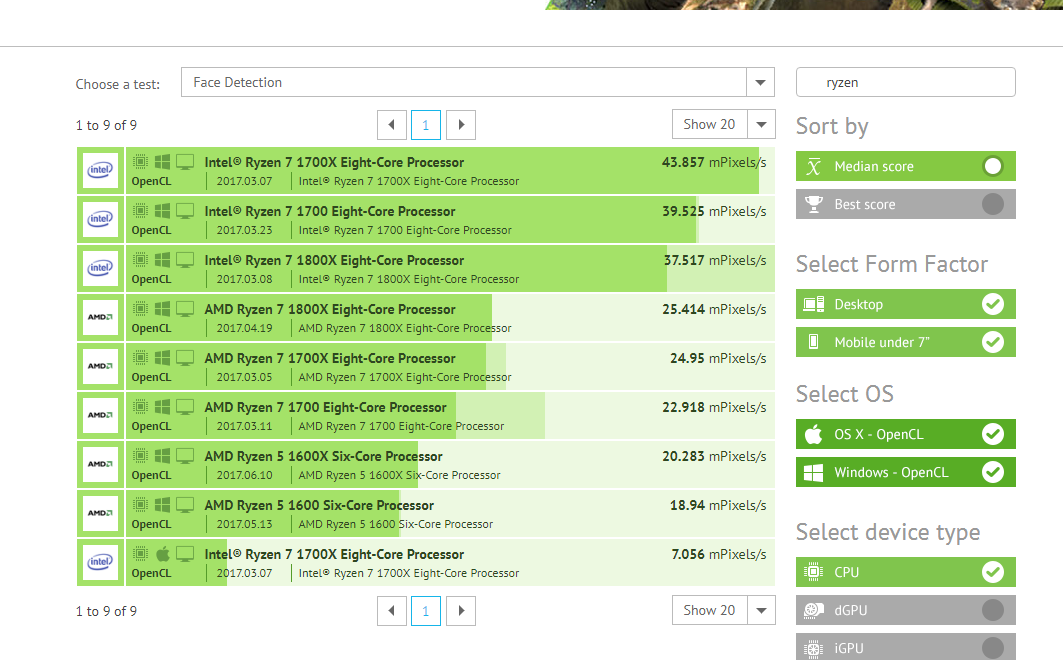Click the Intel logo on the 7.056 mPixels/s row
Screen dimensions: 1063x660
(x=100, y=562)
